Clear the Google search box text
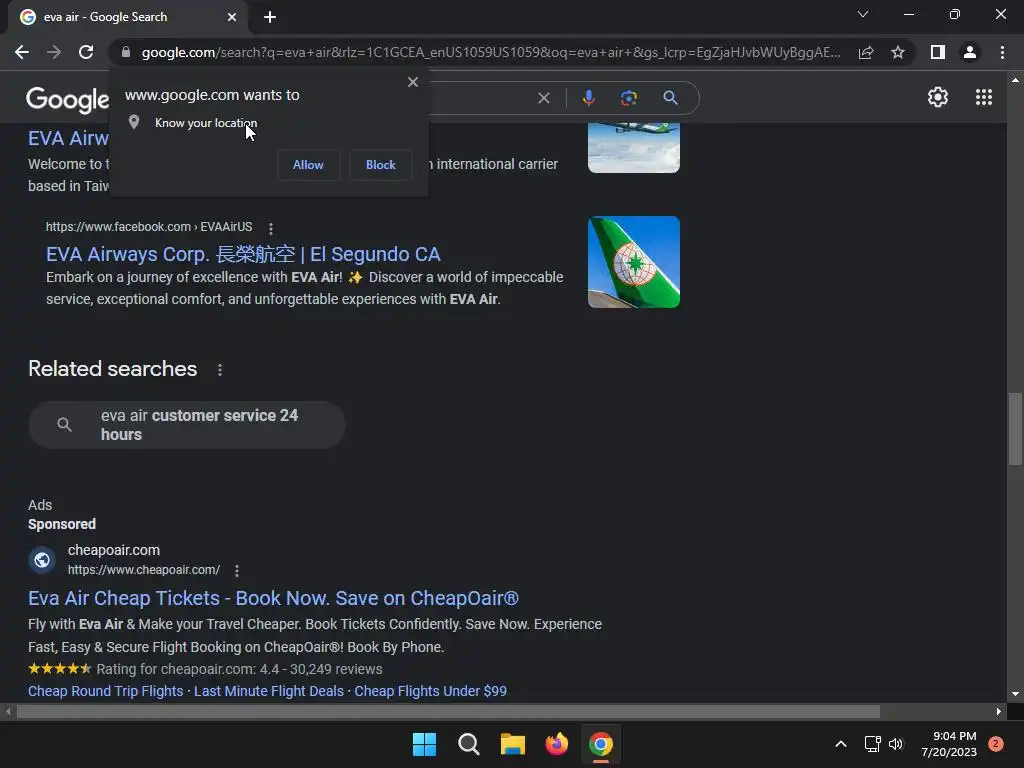1024x768 pixels. tap(543, 98)
